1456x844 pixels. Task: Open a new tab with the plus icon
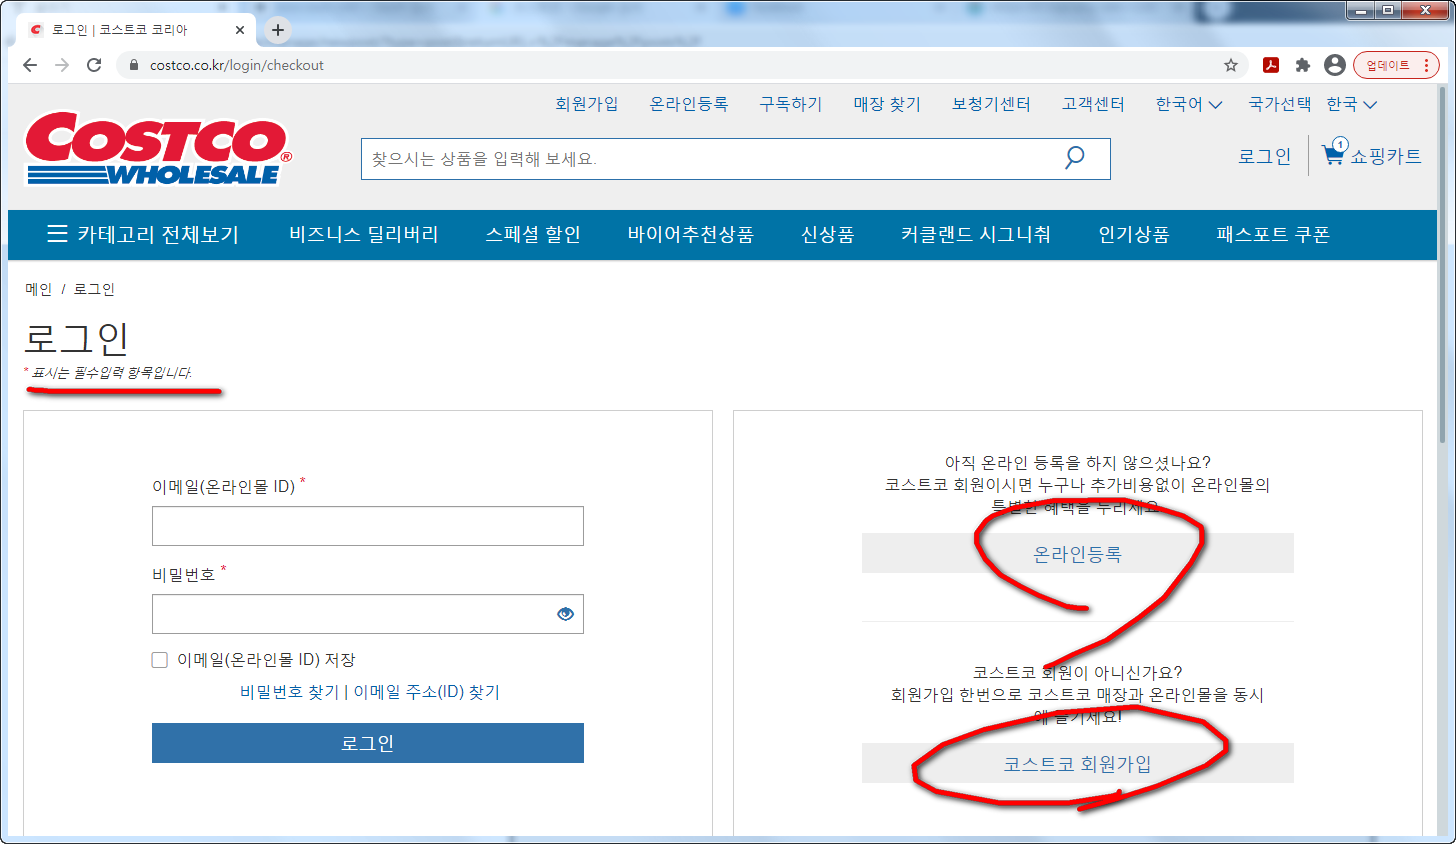tap(278, 30)
